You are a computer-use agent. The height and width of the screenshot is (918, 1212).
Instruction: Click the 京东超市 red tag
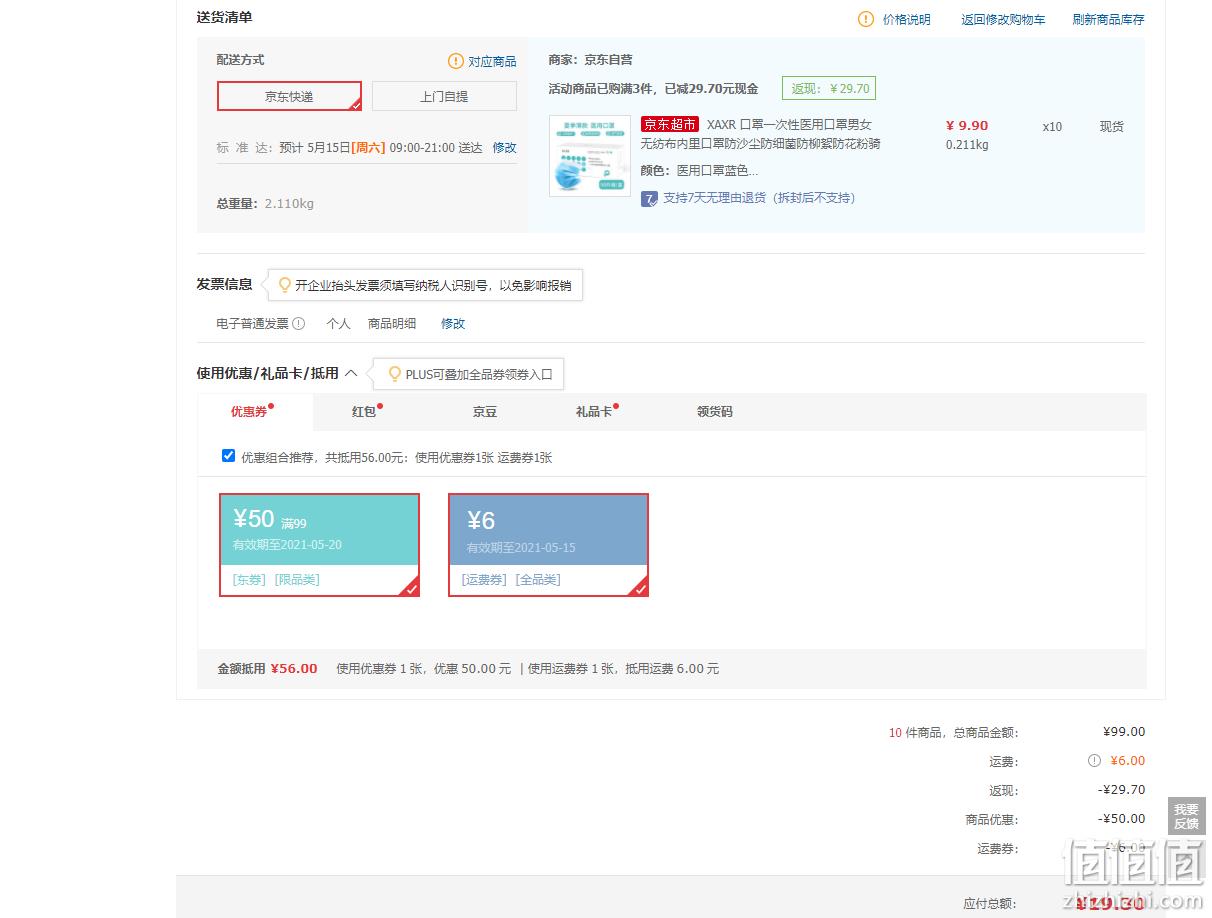coord(670,125)
